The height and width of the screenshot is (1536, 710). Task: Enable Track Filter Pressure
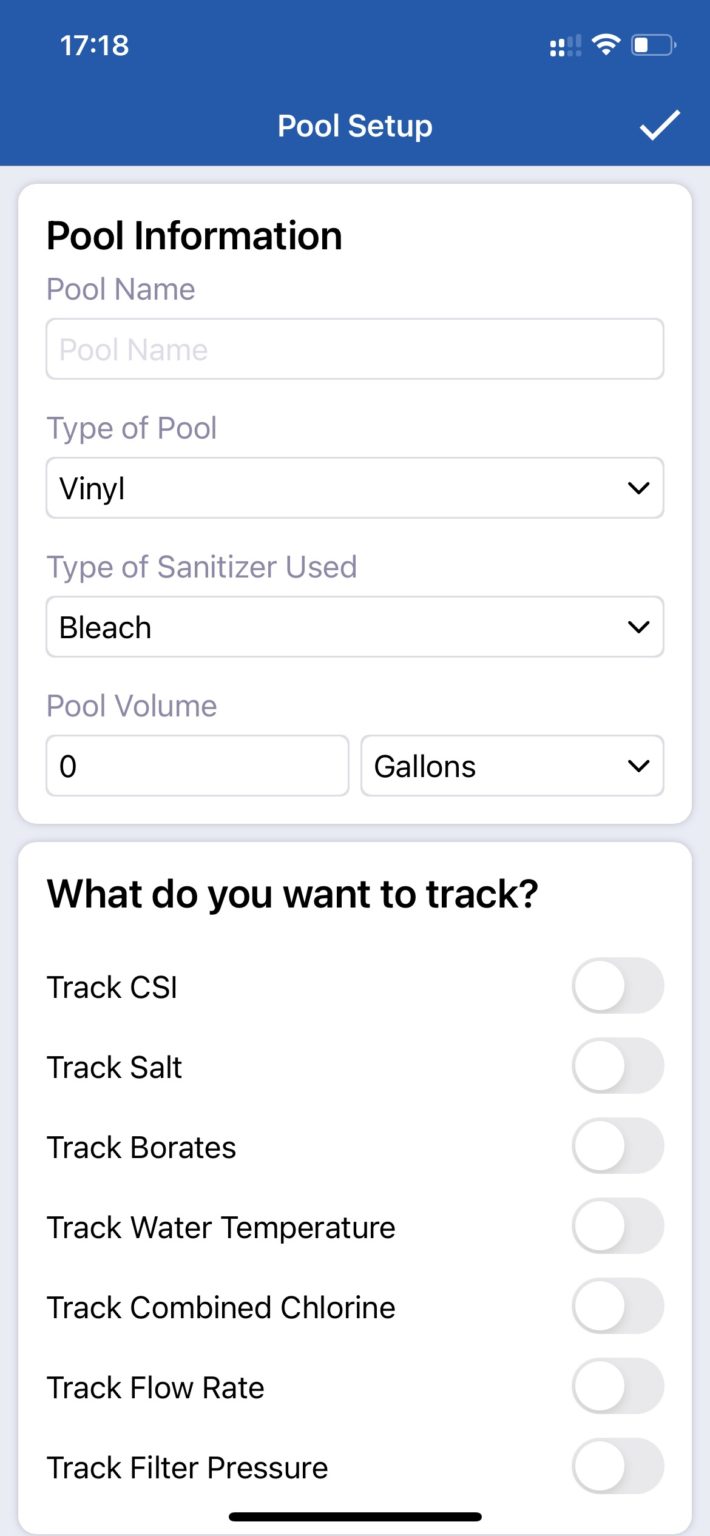pyautogui.click(x=617, y=1466)
